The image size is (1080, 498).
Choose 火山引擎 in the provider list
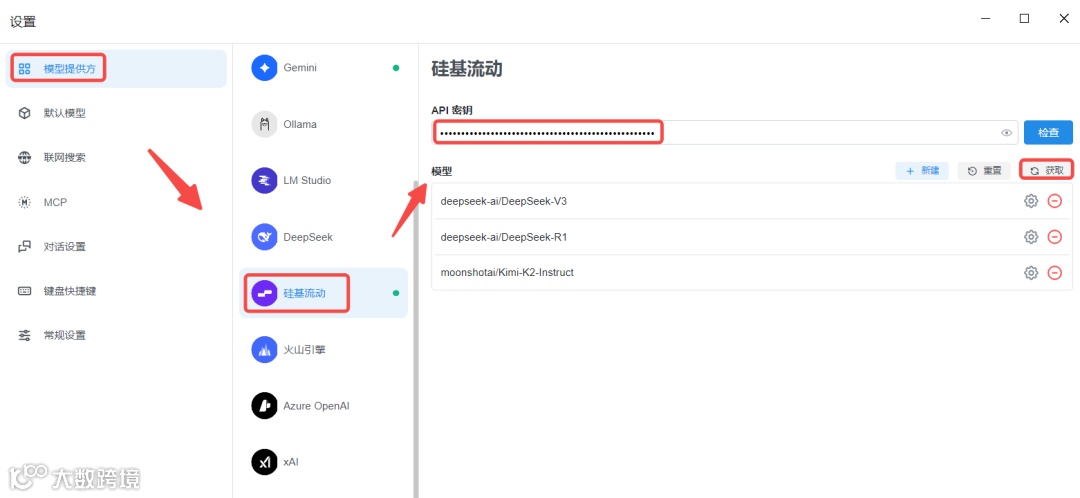[324, 349]
